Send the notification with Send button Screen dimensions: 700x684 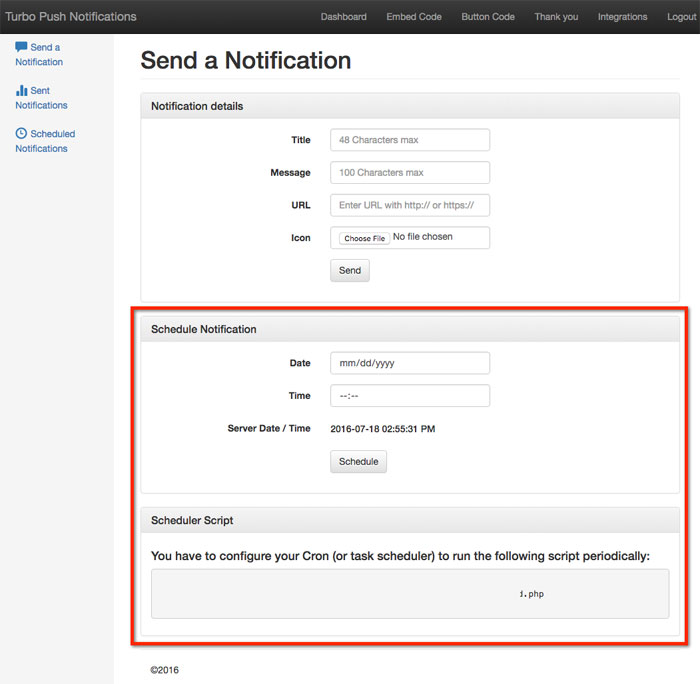(x=350, y=270)
